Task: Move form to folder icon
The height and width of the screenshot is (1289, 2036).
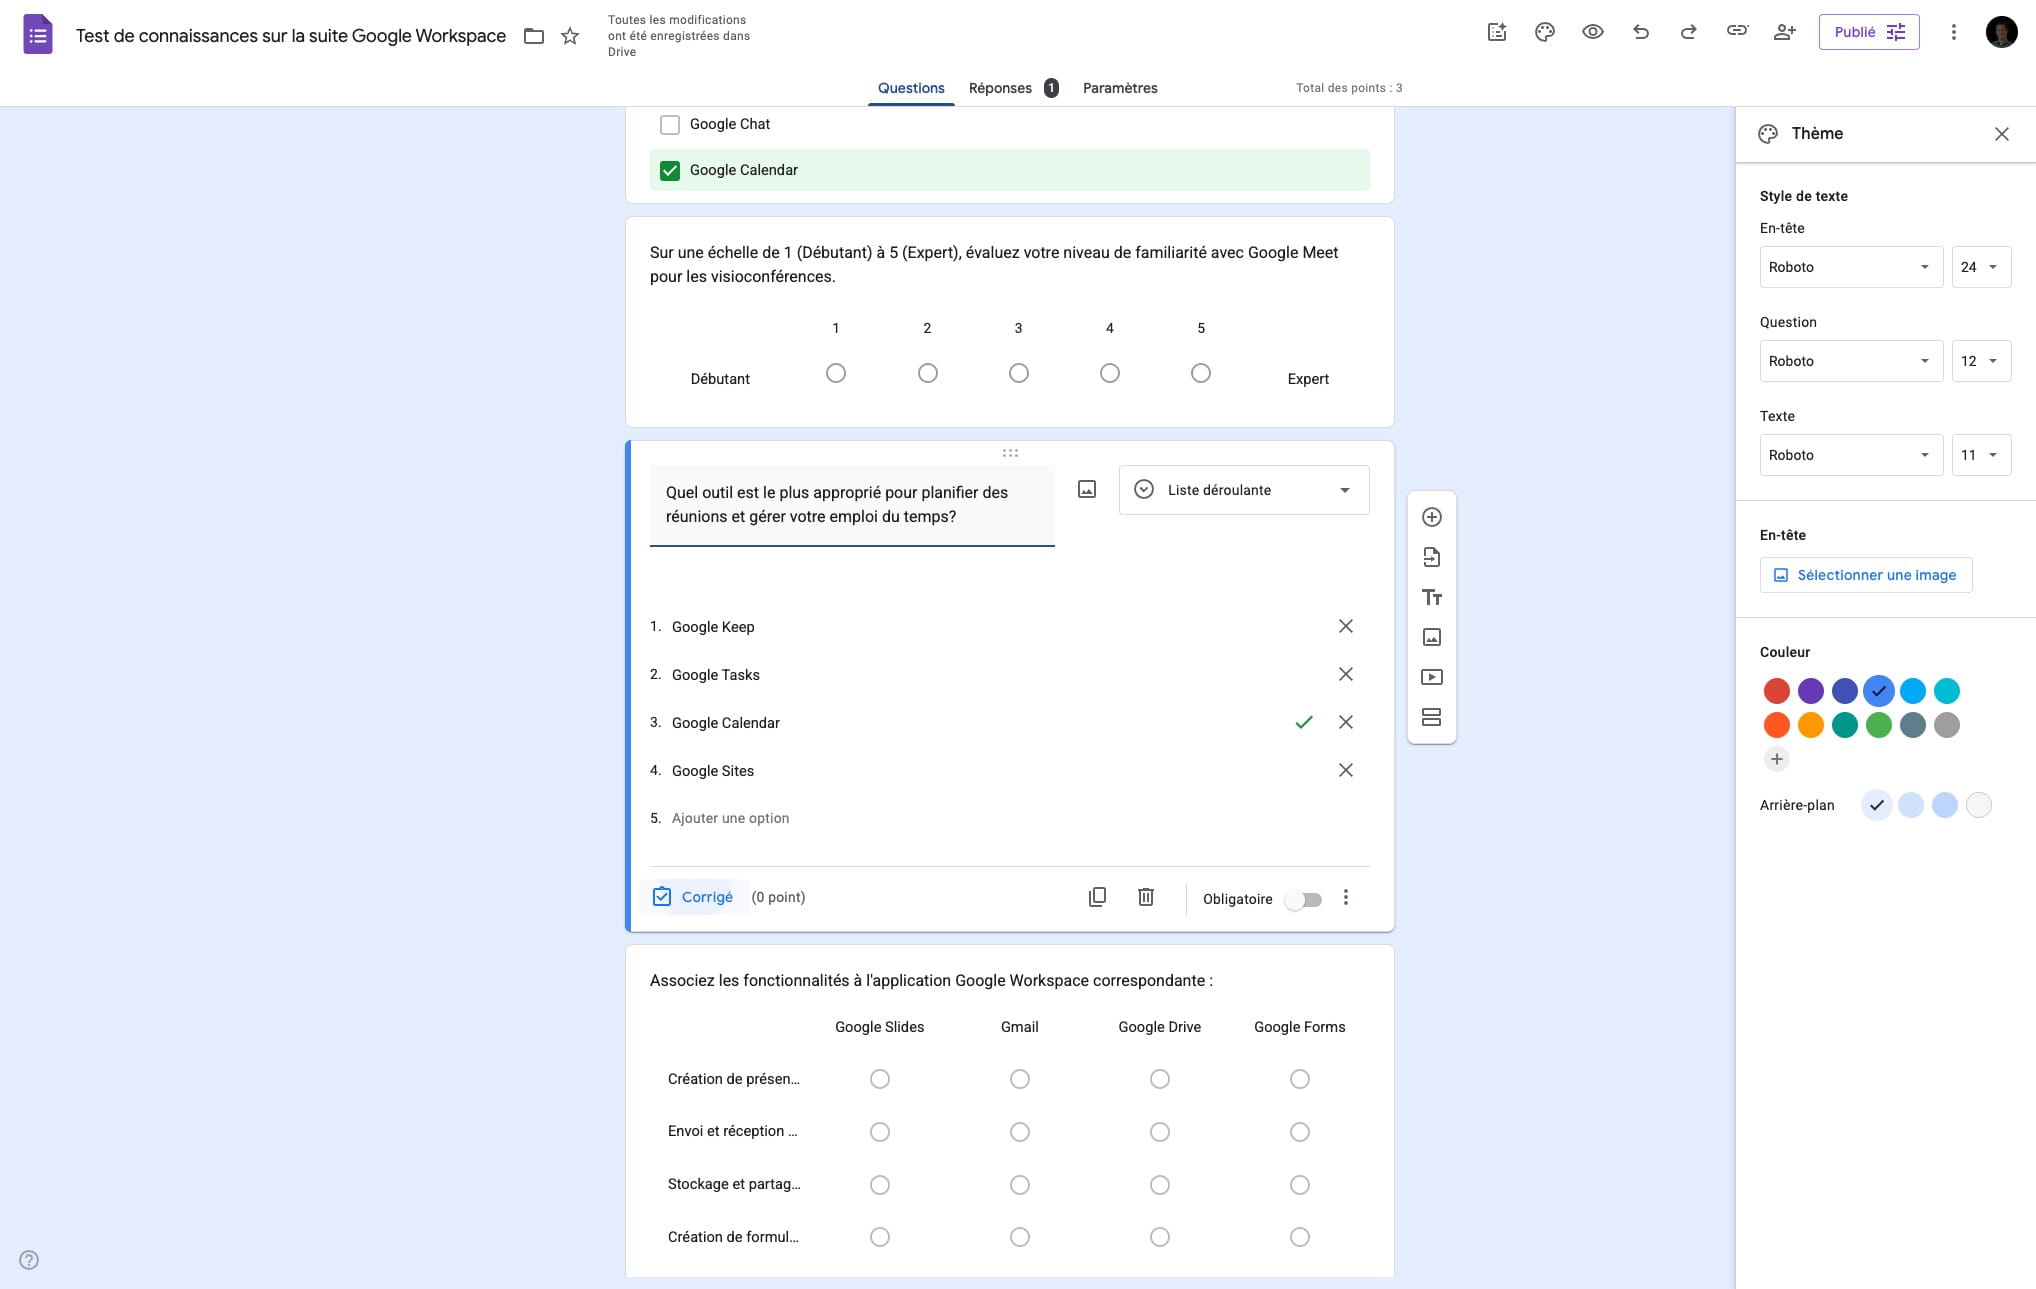Action: pos(534,36)
